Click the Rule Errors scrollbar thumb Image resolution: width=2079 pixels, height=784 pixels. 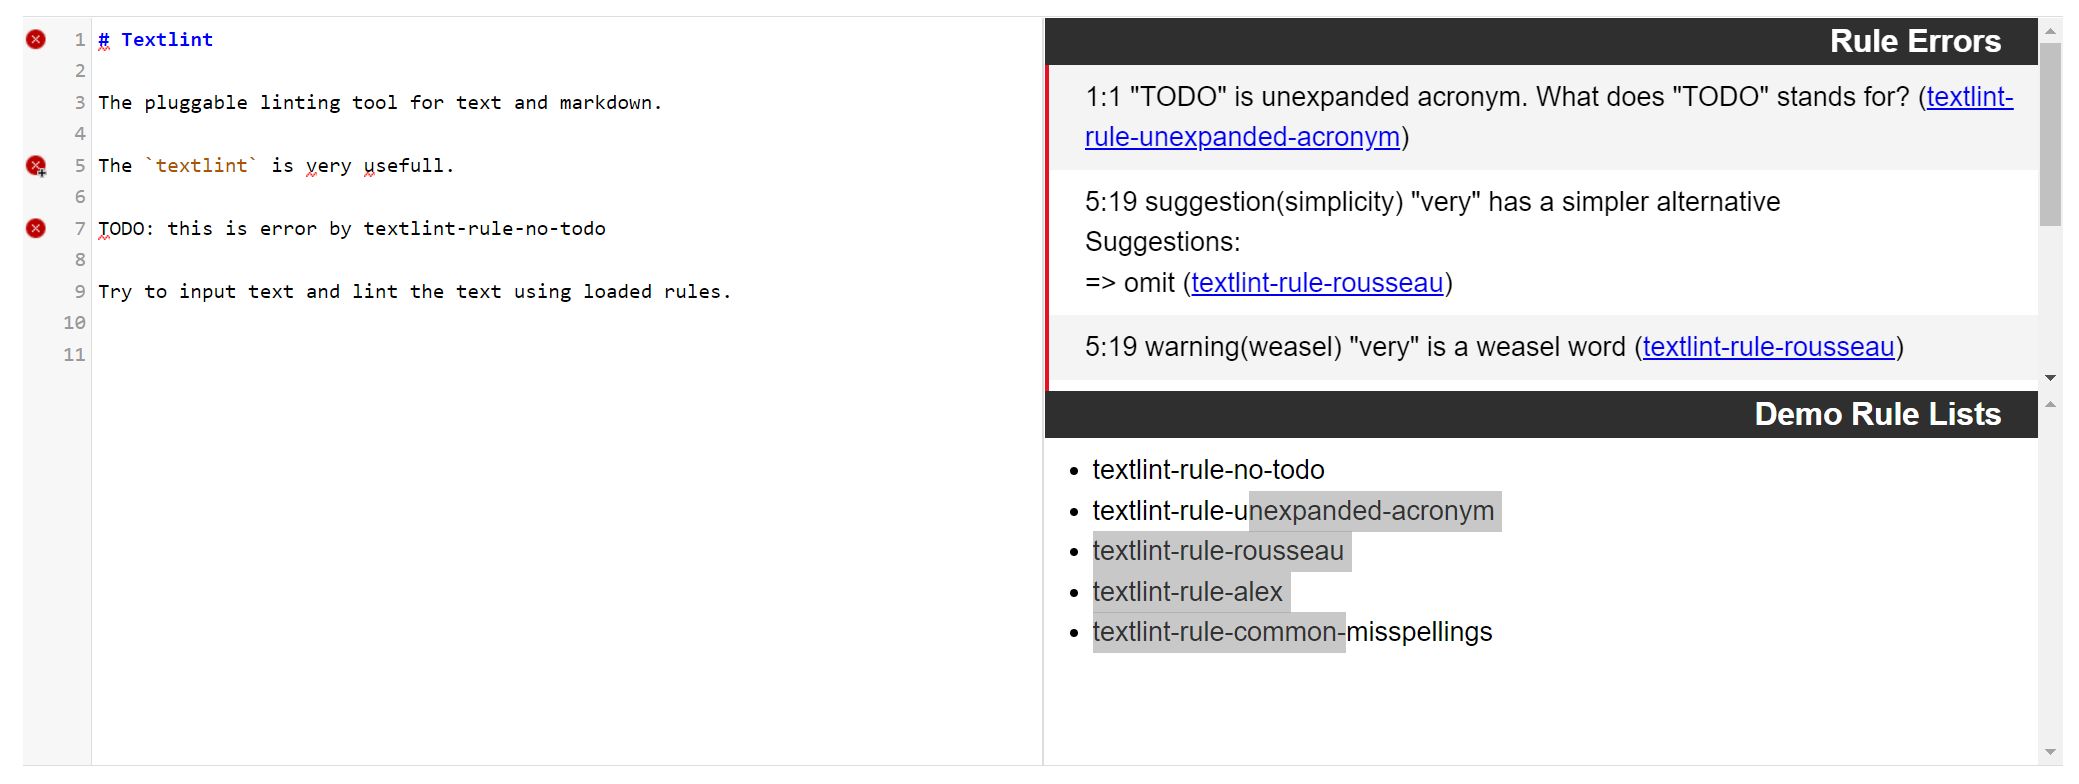pyautogui.click(x=2050, y=134)
